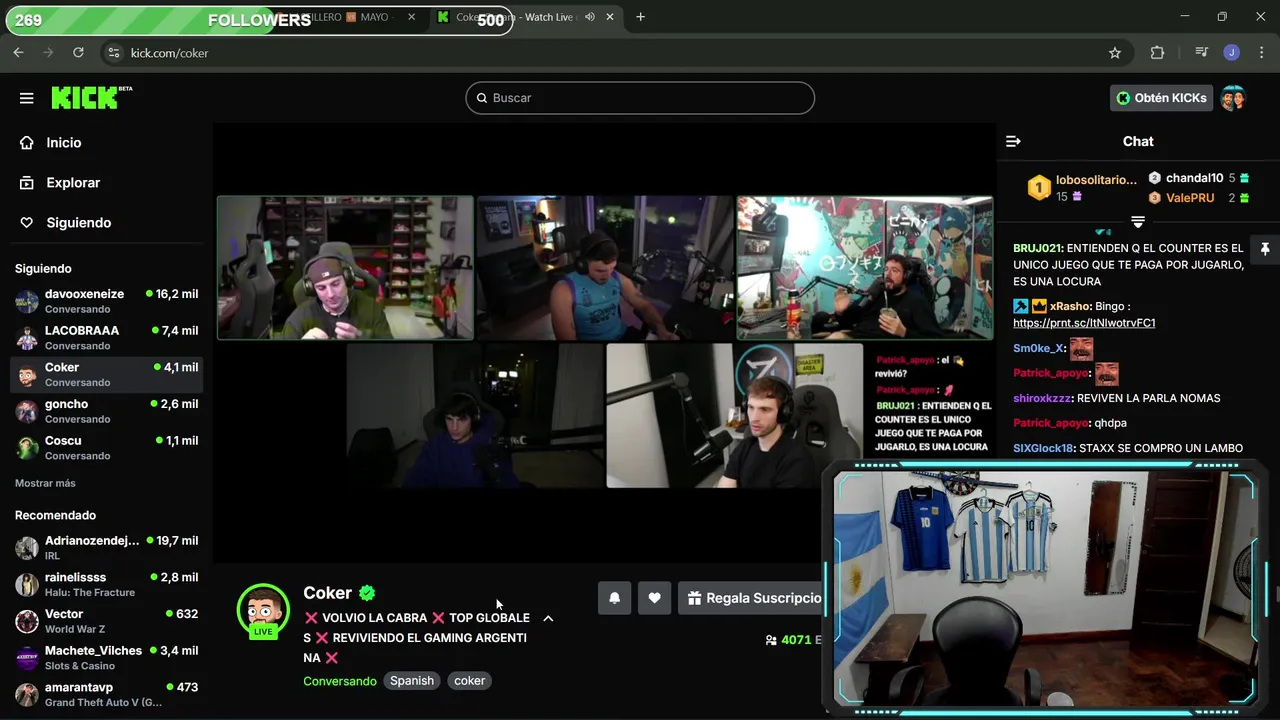Image resolution: width=1280 pixels, height=720 pixels.
Task: Open site information icon in address bar
Action: (x=113, y=53)
